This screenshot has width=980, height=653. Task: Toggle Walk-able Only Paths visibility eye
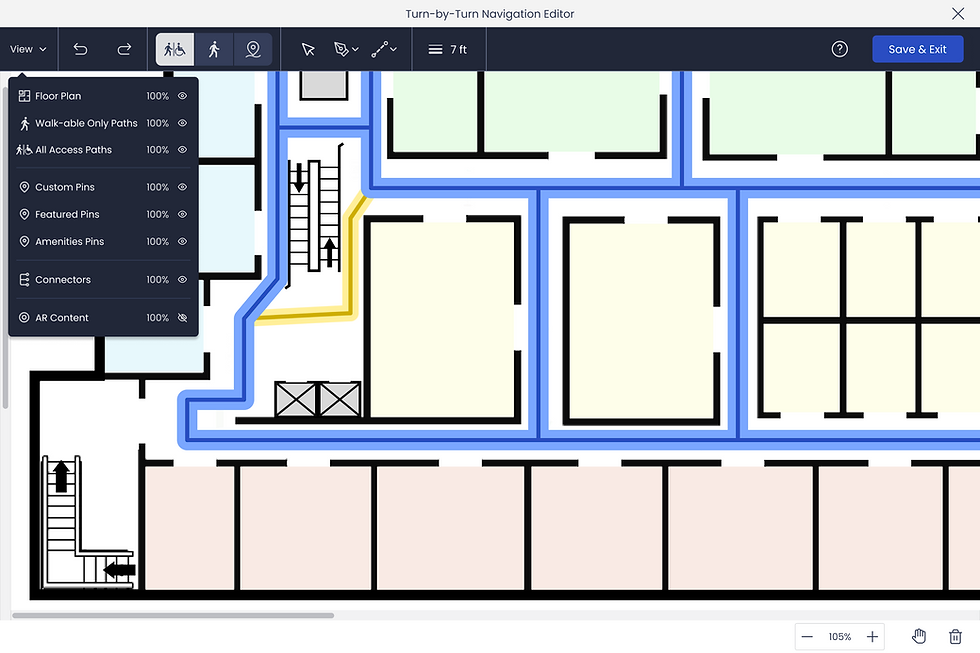pos(182,123)
